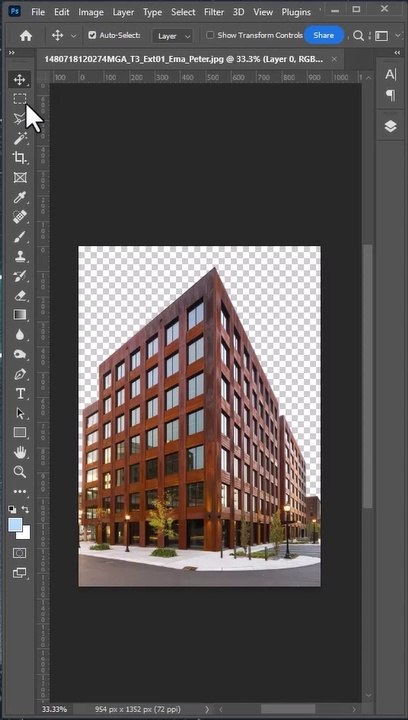Image resolution: width=408 pixels, height=720 pixels.
Task: Click the 33.33% zoom level field
Action: (x=54, y=709)
